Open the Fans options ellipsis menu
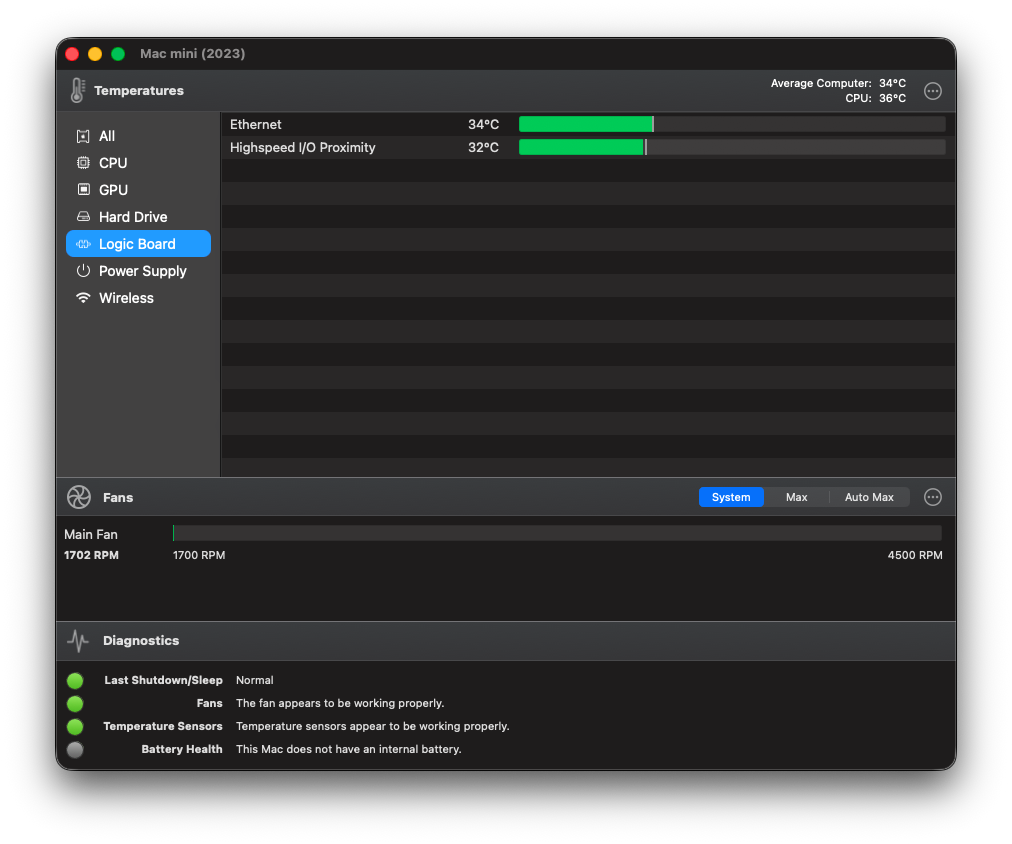1012x844 pixels. (933, 497)
